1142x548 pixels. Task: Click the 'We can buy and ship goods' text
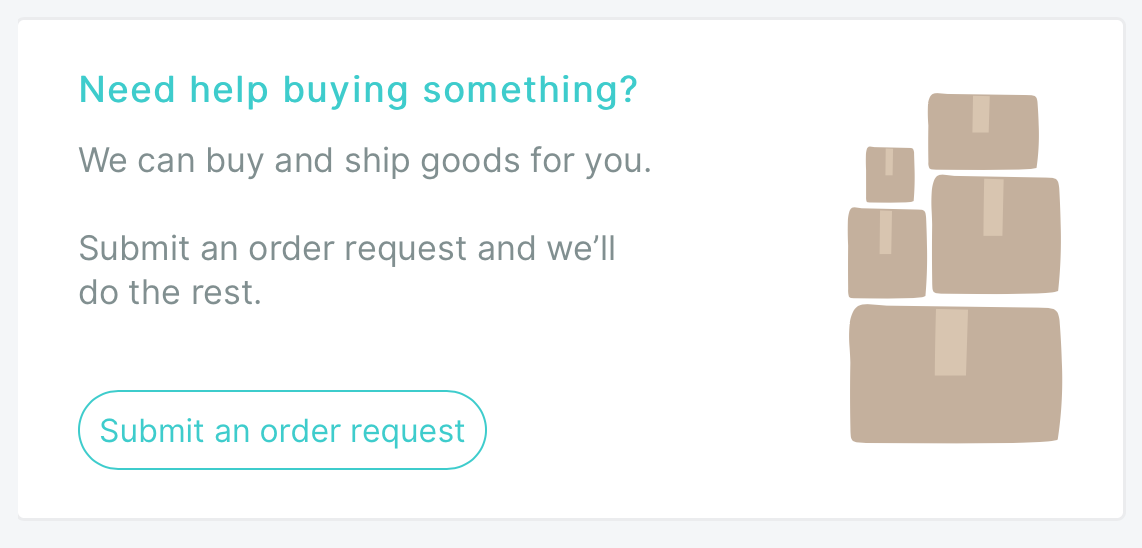pyautogui.click(x=299, y=160)
